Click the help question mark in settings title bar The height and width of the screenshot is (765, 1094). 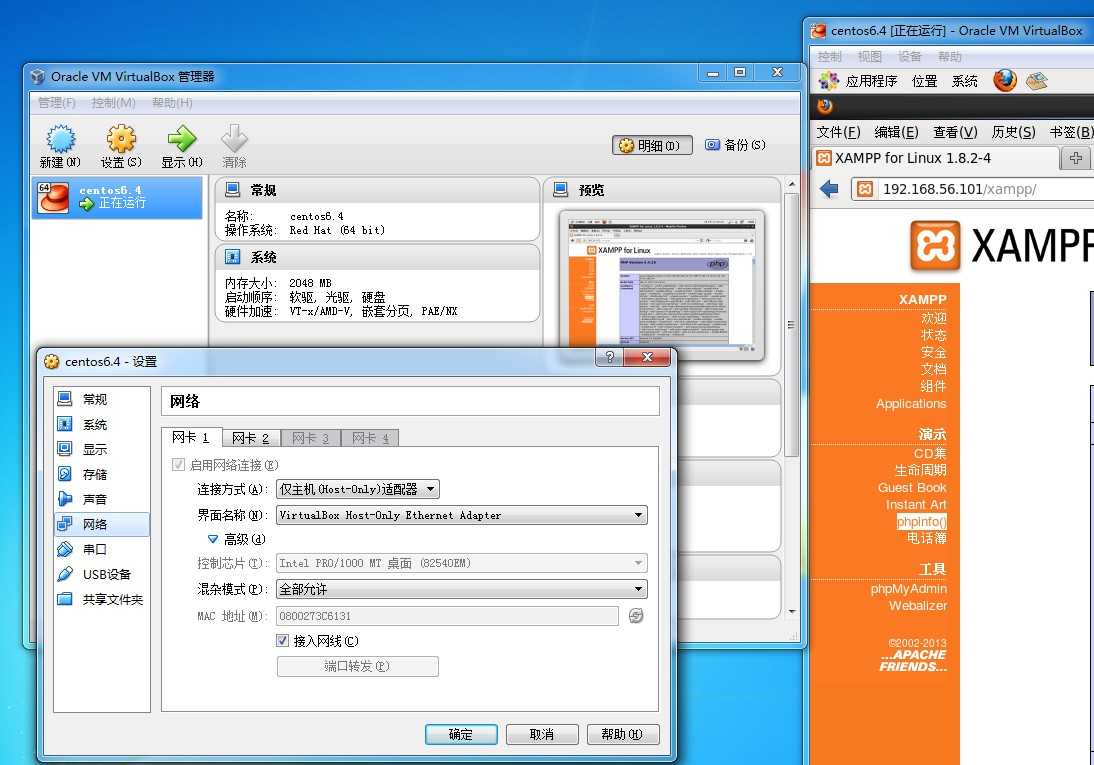tap(609, 357)
